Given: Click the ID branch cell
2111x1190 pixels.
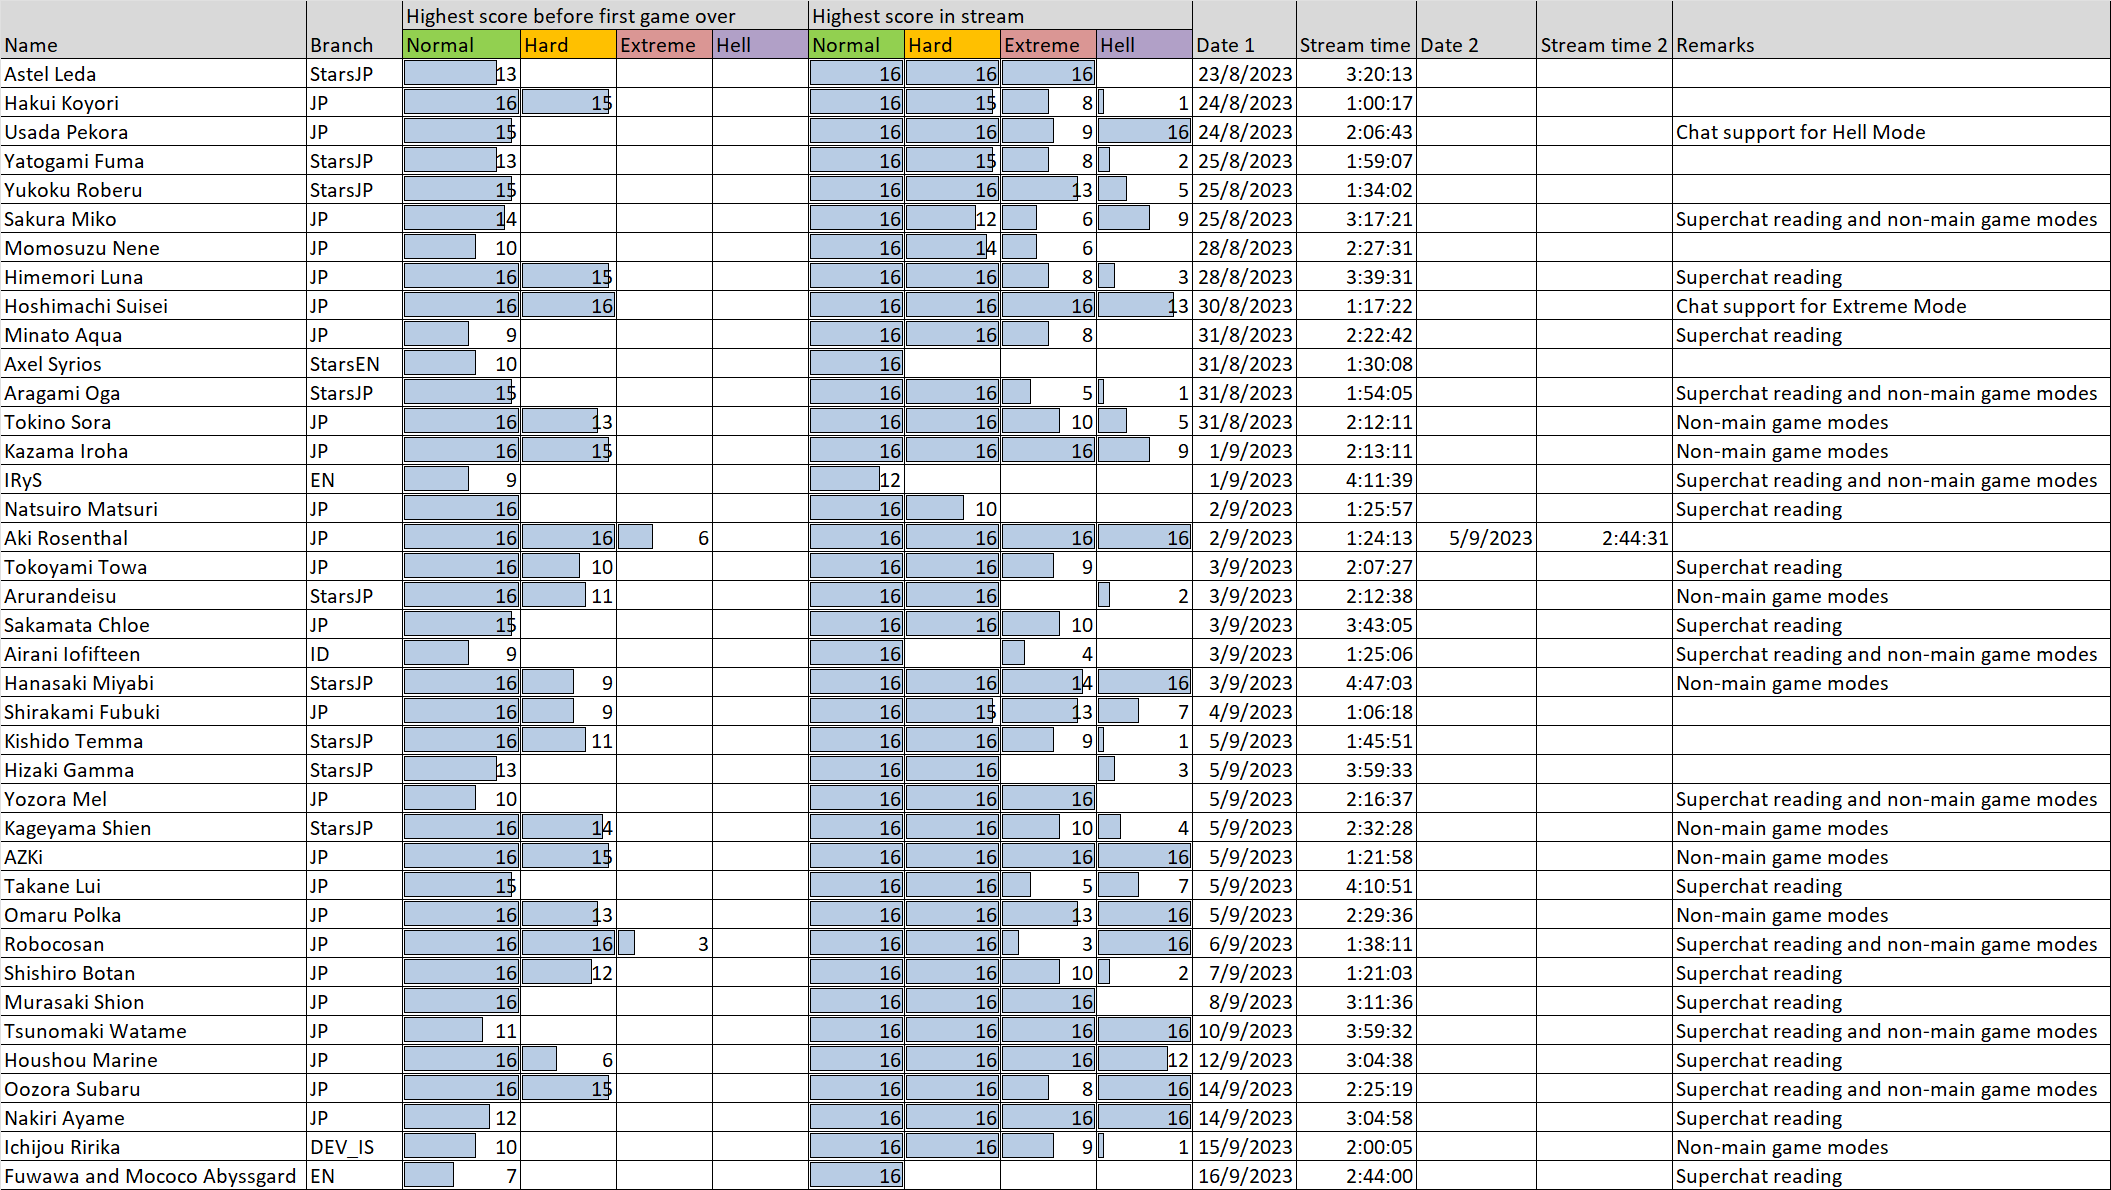Looking at the screenshot, I should click(354, 654).
